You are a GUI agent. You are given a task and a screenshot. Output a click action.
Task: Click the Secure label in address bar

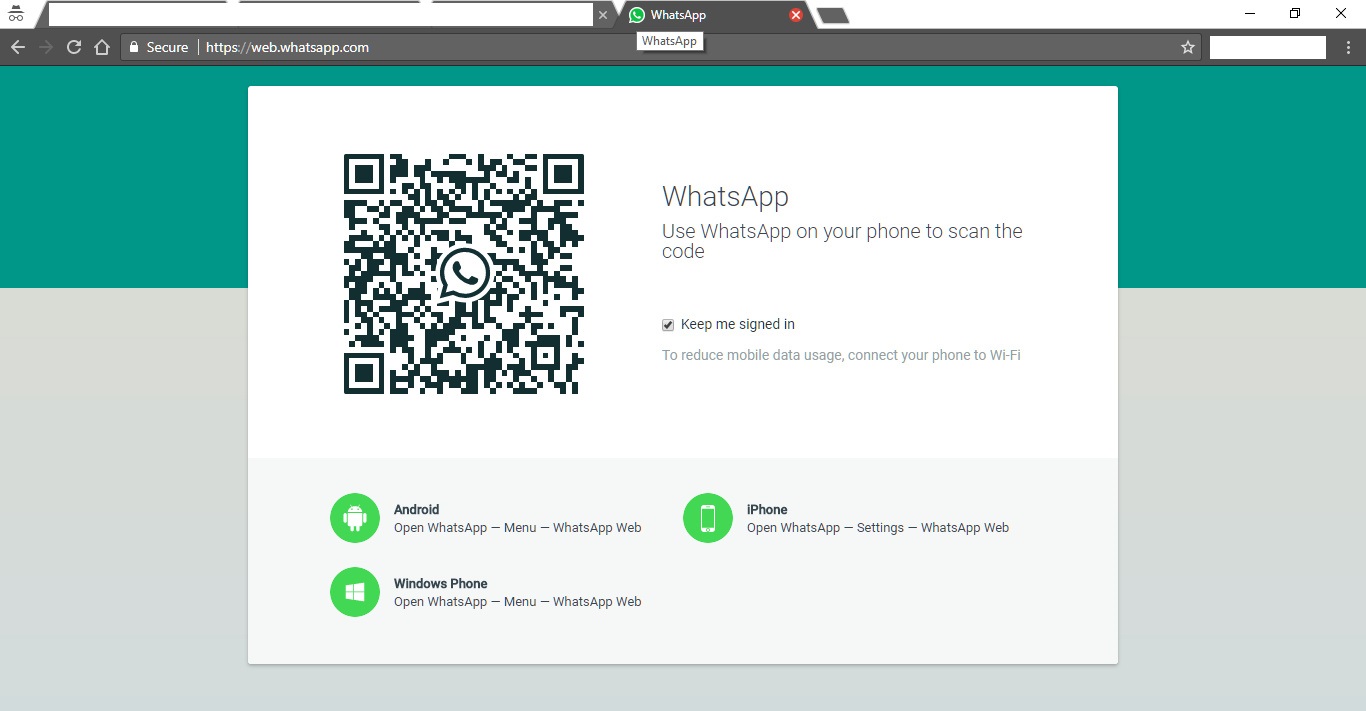coord(167,47)
